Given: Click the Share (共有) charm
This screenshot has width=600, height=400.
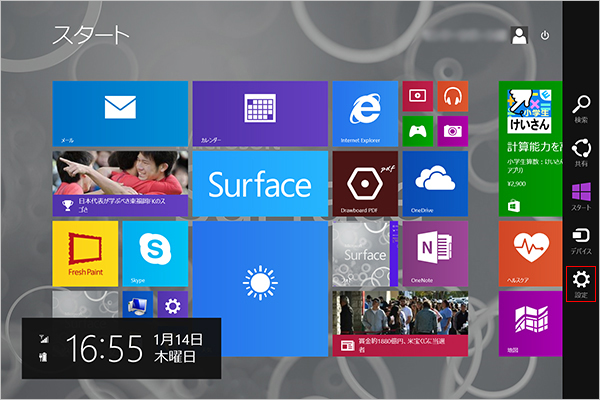Looking at the screenshot, I should pos(581,153).
